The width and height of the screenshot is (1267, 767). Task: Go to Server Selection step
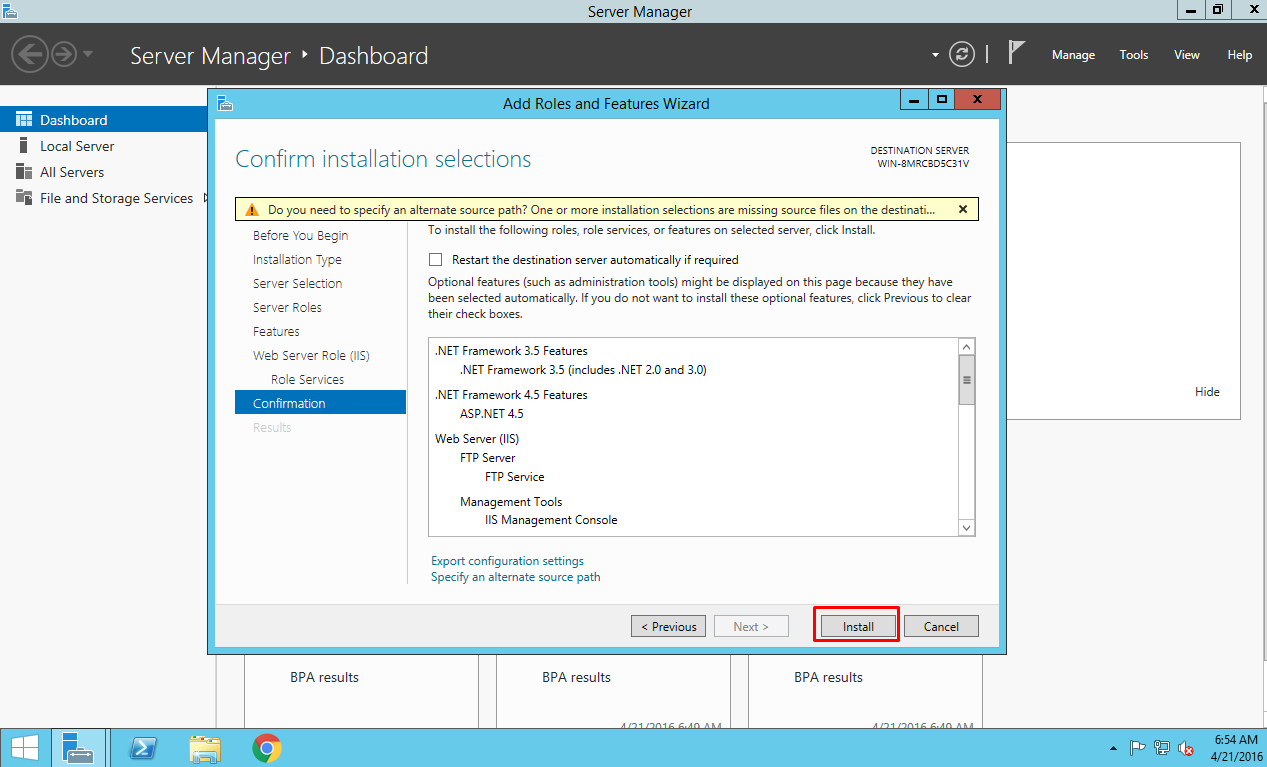297,283
